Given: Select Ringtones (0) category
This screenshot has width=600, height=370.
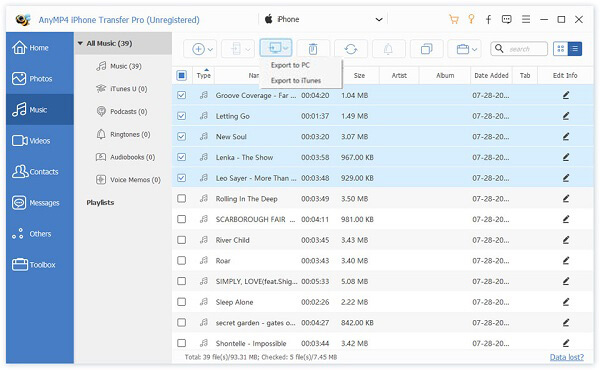Looking at the screenshot, I should tap(123, 134).
